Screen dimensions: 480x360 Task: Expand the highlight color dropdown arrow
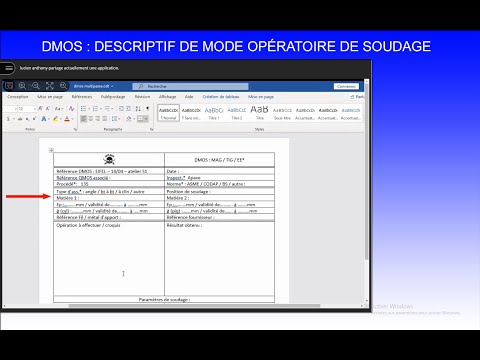61,119
